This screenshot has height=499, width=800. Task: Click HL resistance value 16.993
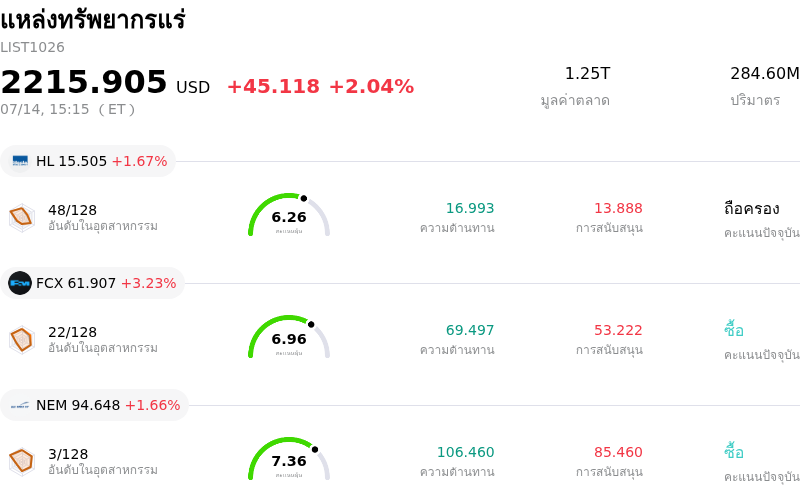coord(470,208)
